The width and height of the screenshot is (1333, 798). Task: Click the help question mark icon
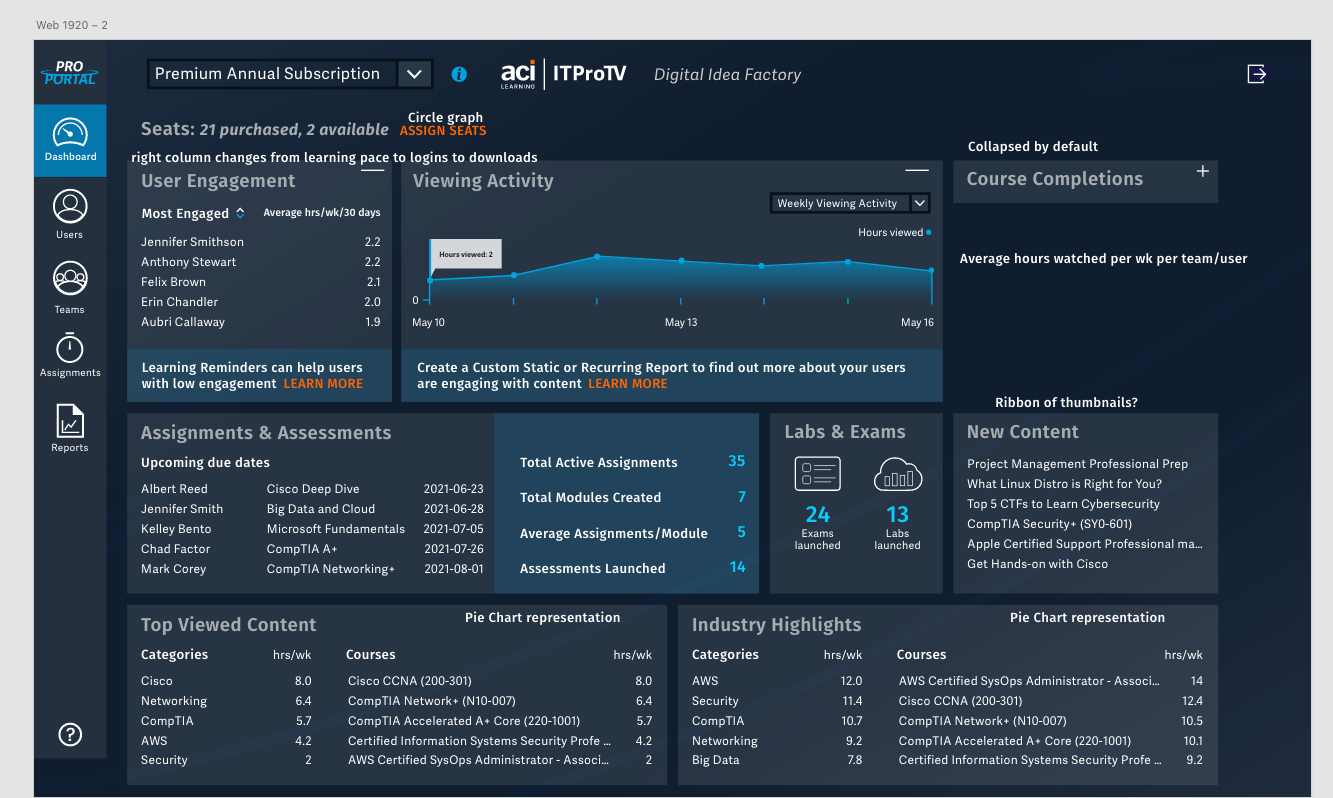click(x=70, y=734)
